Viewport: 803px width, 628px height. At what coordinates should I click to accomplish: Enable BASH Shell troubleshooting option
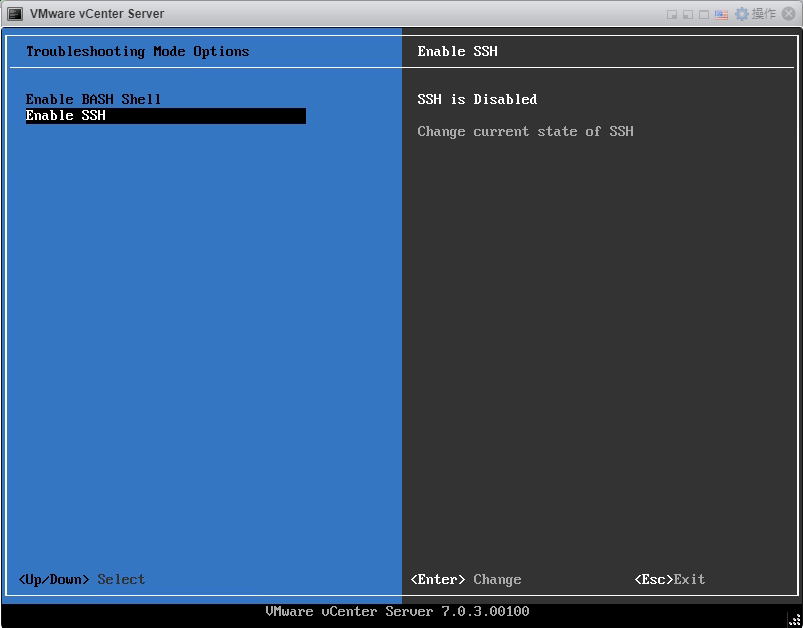point(93,99)
